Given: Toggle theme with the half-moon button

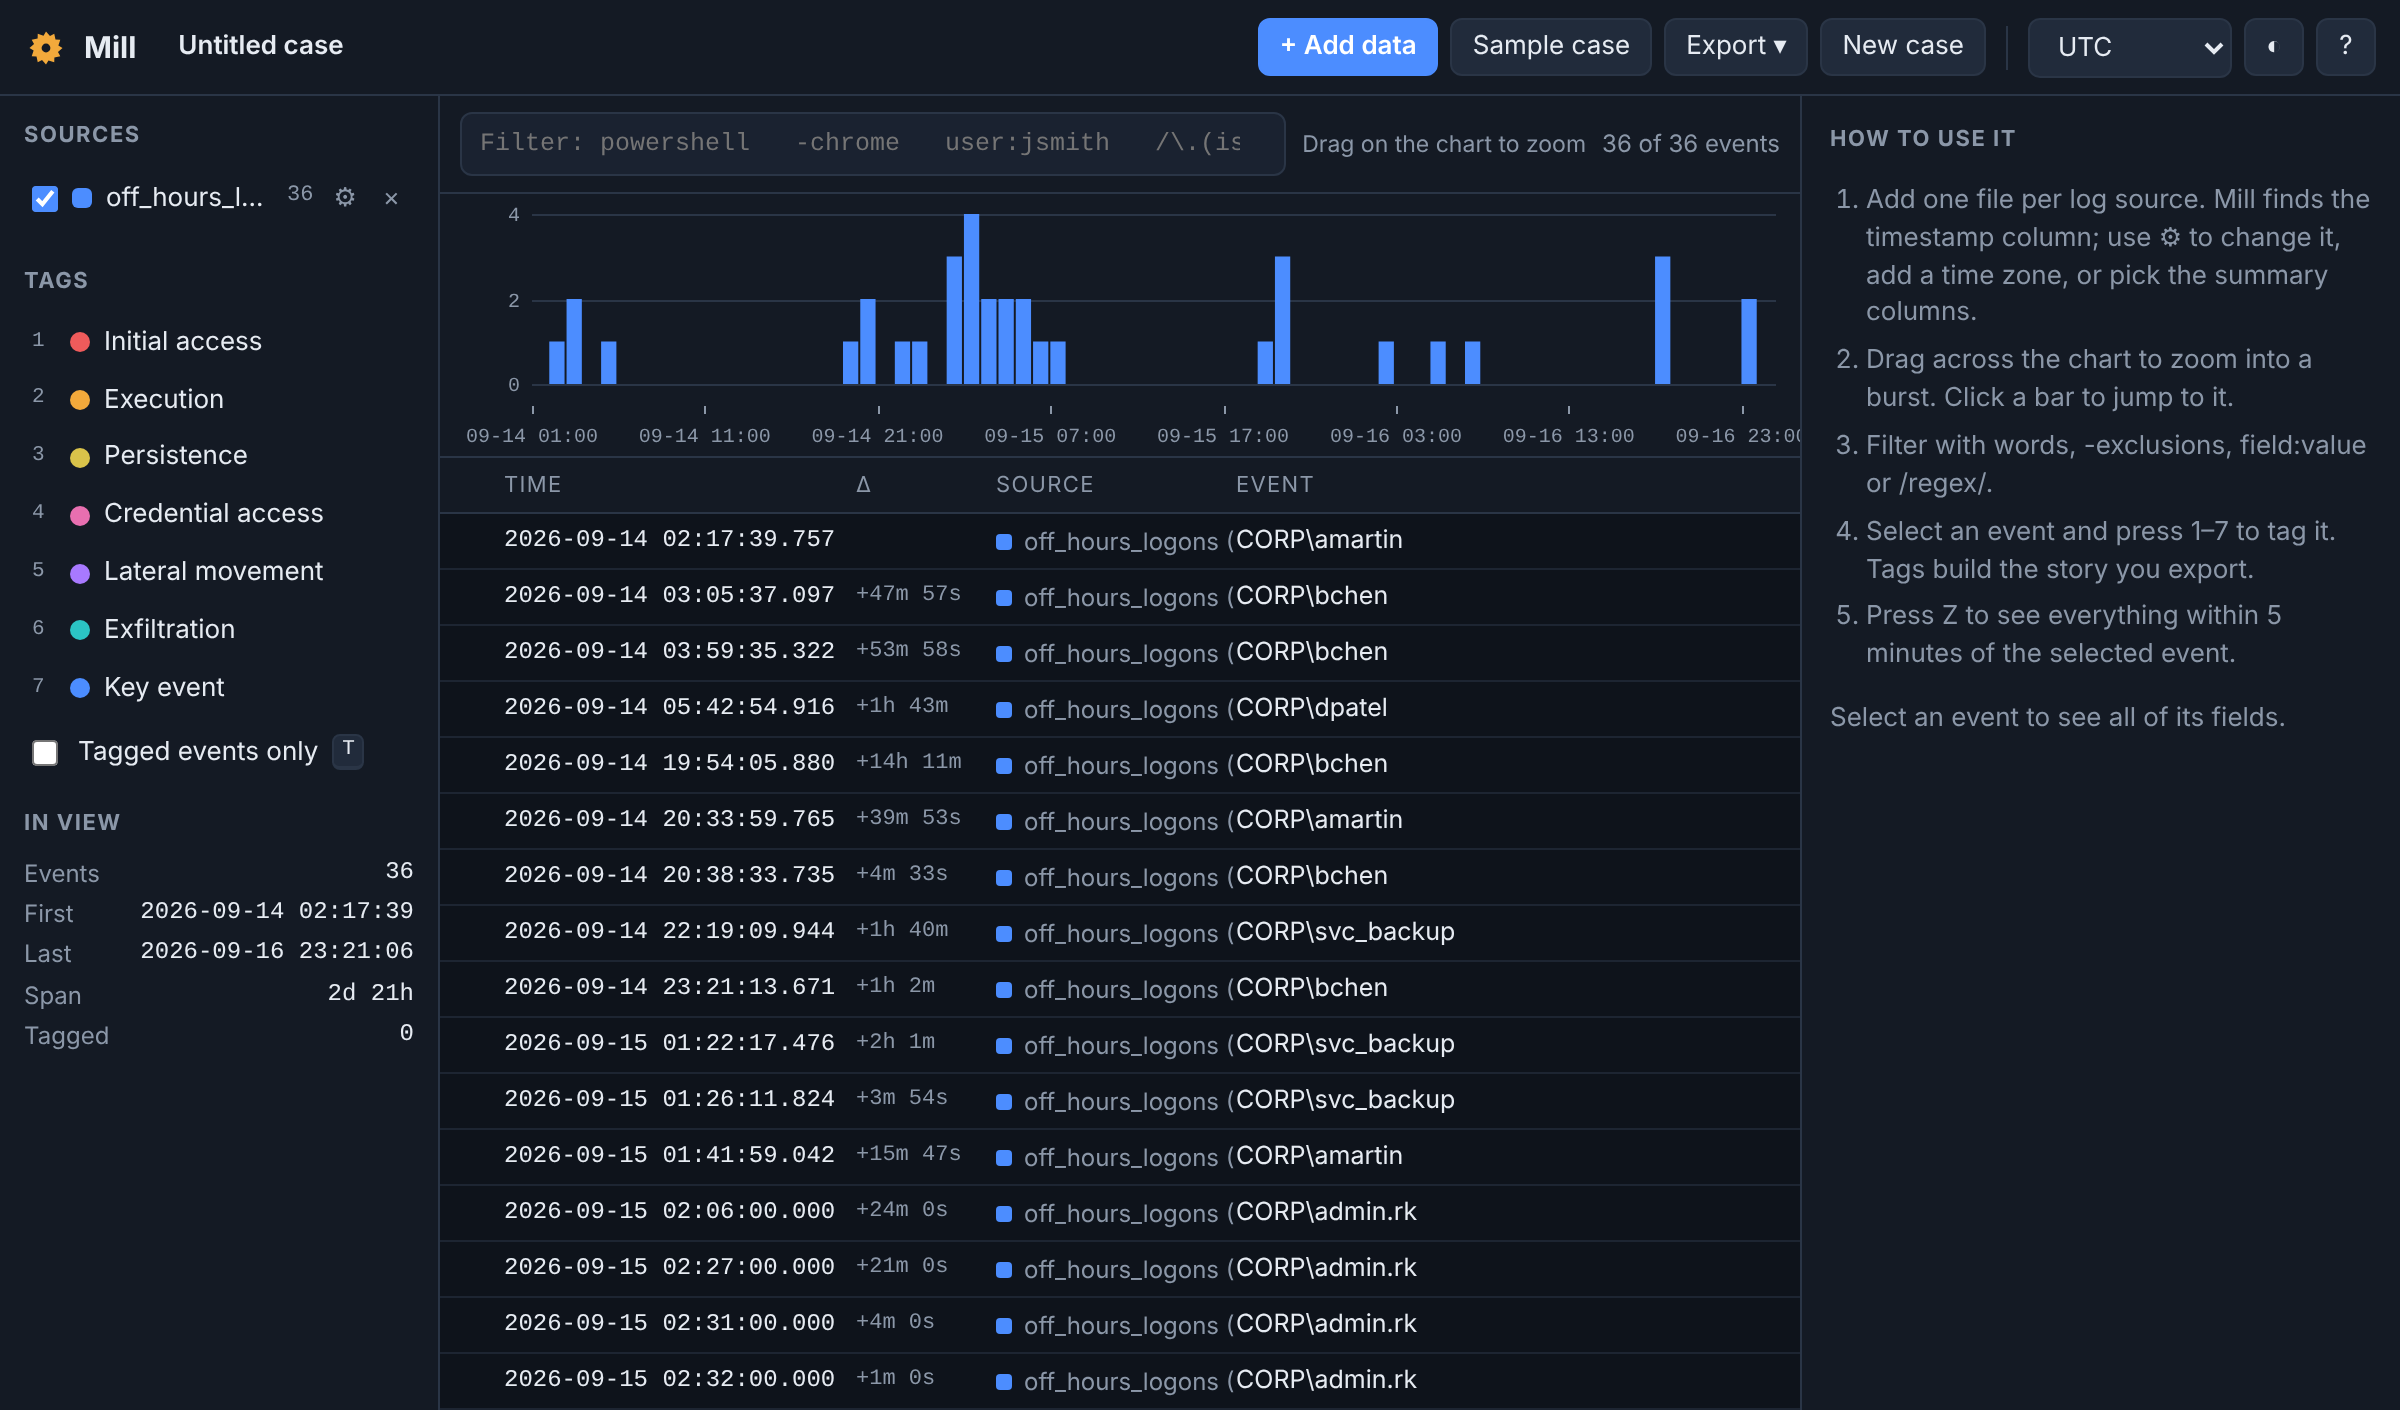Looking at the screenshot, I should point(2273,47).
